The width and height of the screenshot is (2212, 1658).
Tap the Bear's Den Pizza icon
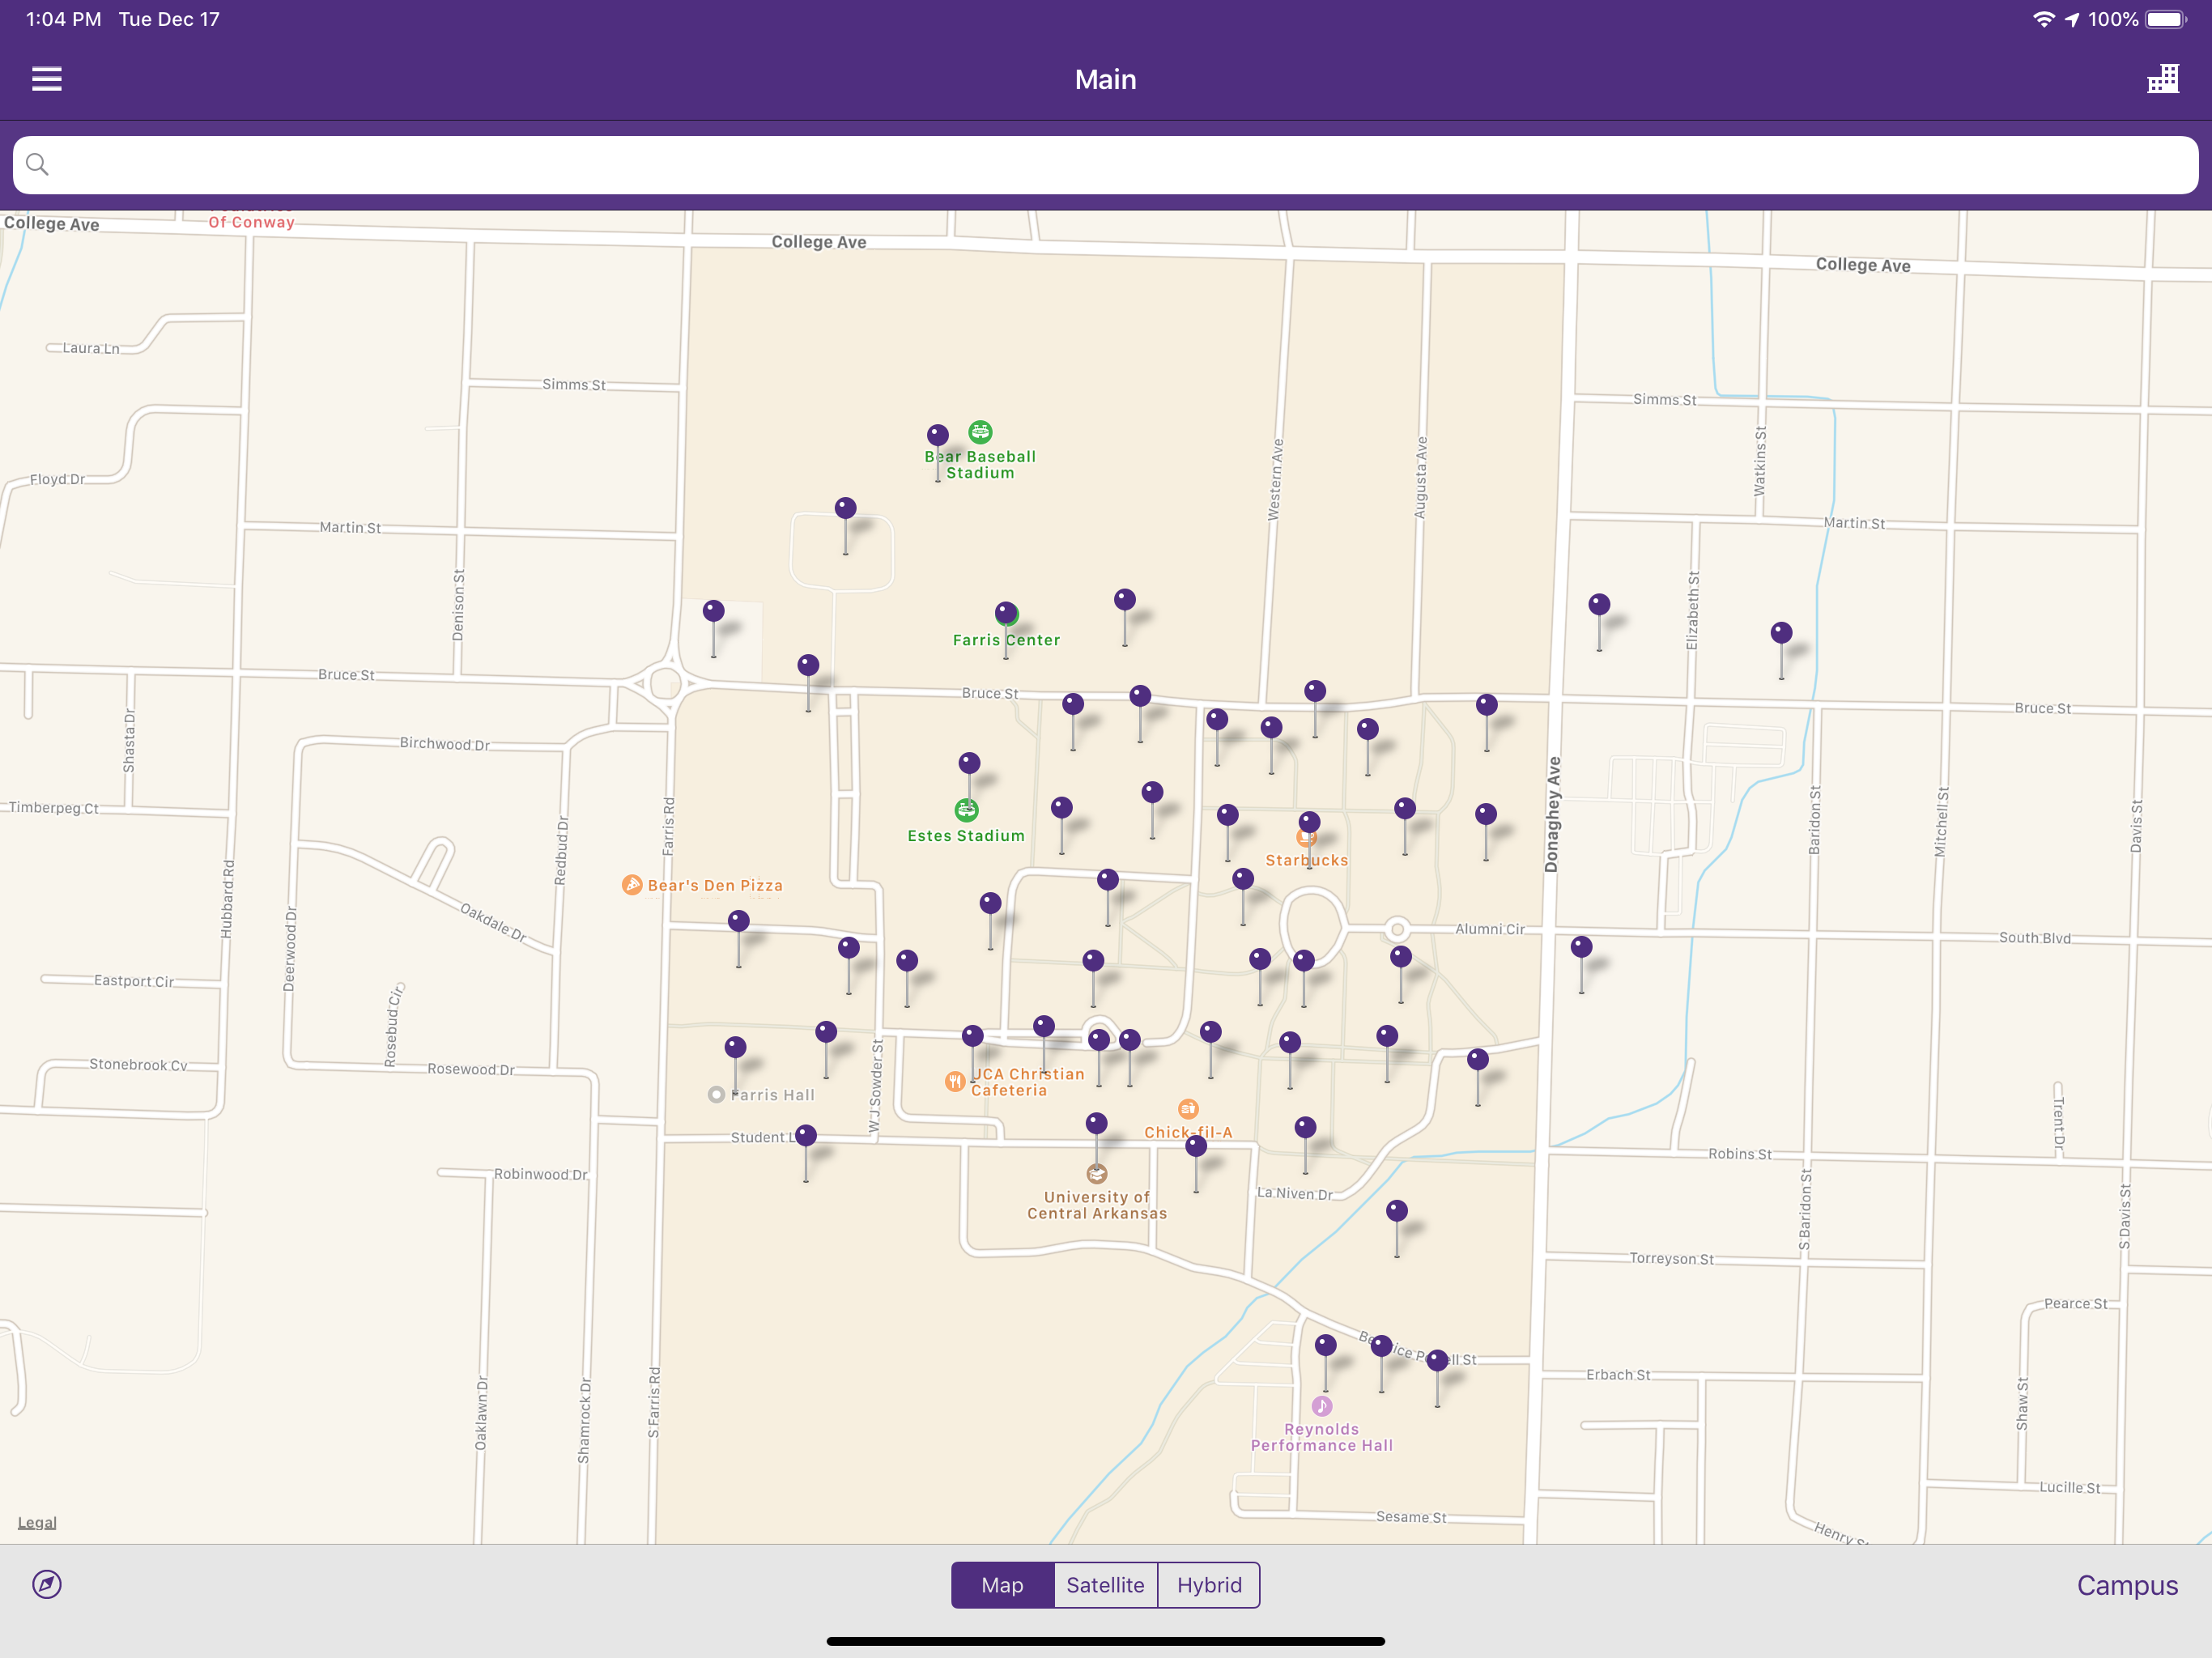point(632,885)
